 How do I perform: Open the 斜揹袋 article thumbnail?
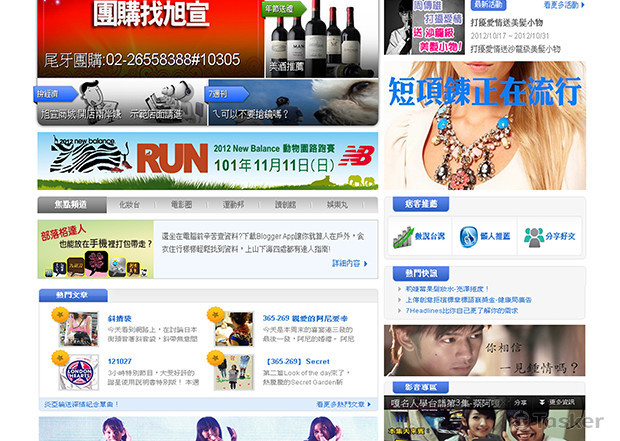[x=79, y=329]
